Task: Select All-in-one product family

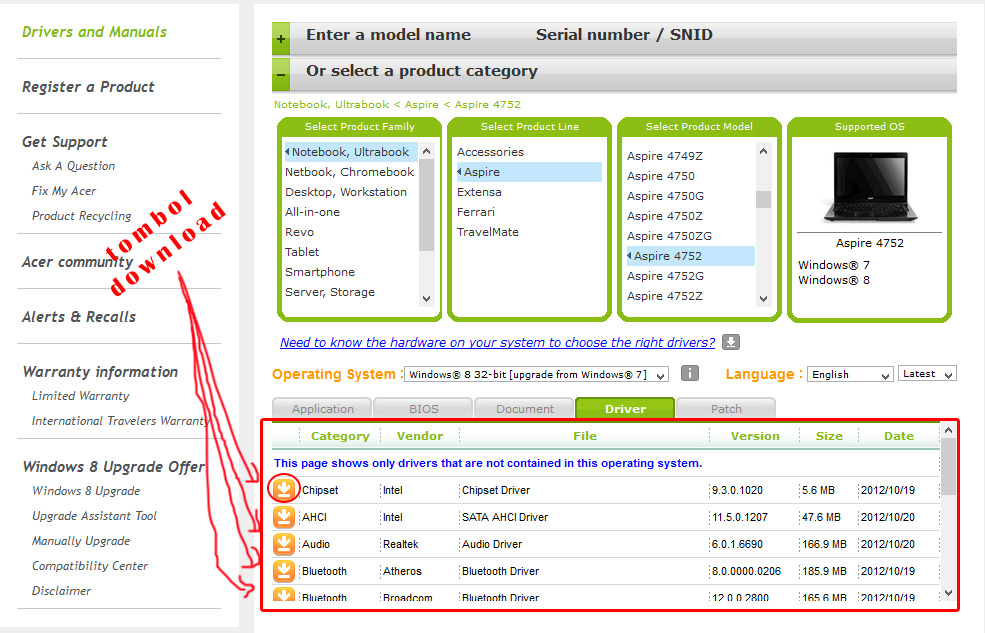Action: point(312,212)
